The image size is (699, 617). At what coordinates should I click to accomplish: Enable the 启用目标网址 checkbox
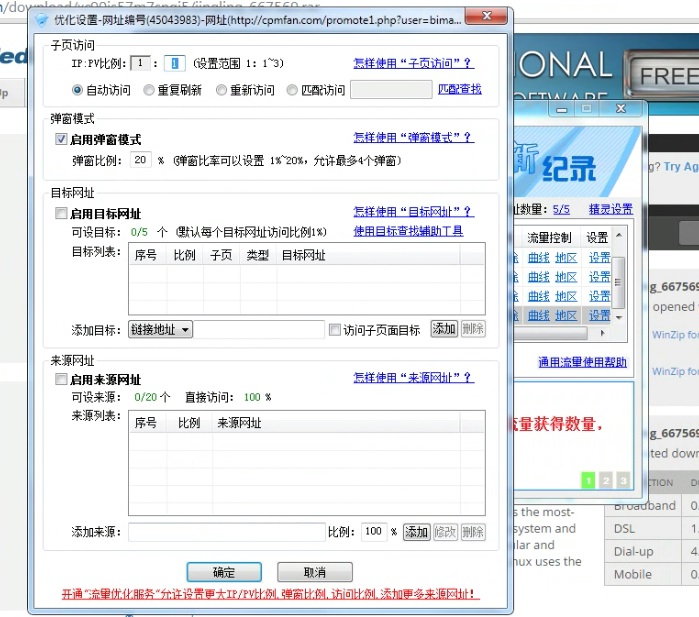61,213
